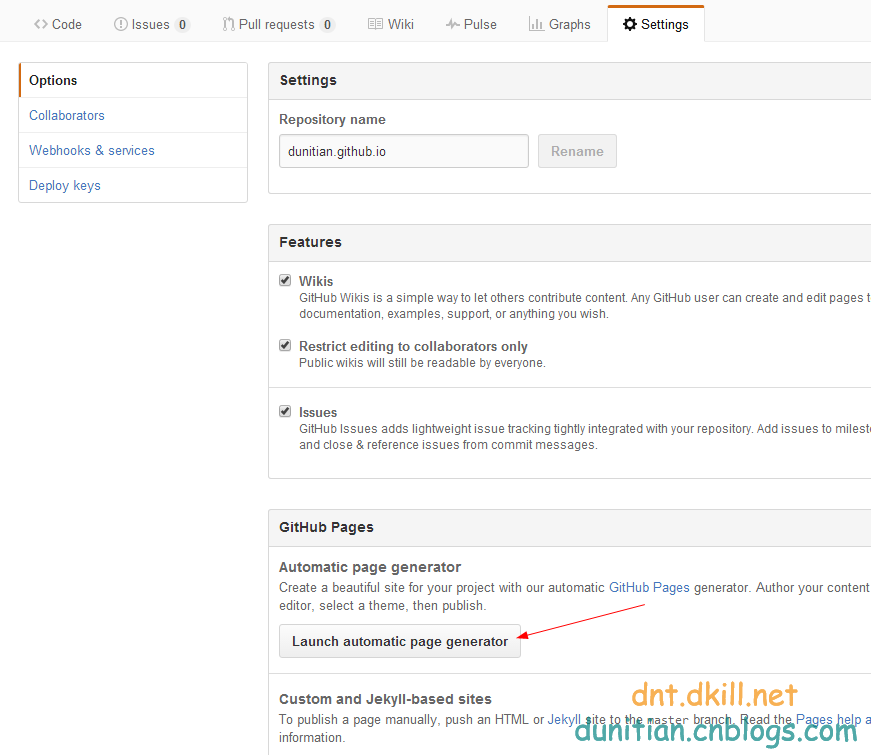Switch to the Pulse tab
871x755 pixels.
tap(471, 24)
